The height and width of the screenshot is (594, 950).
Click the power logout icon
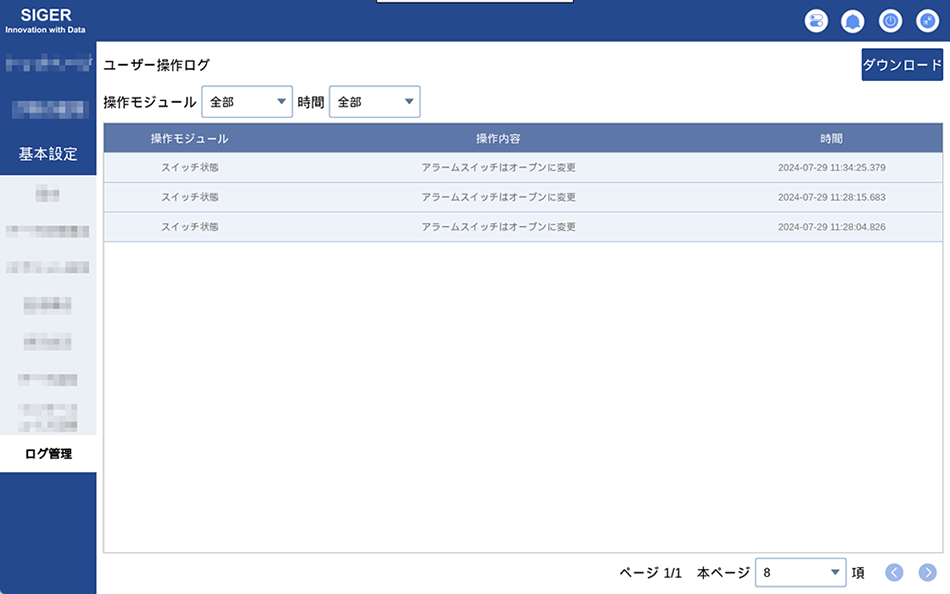(890, 21)
